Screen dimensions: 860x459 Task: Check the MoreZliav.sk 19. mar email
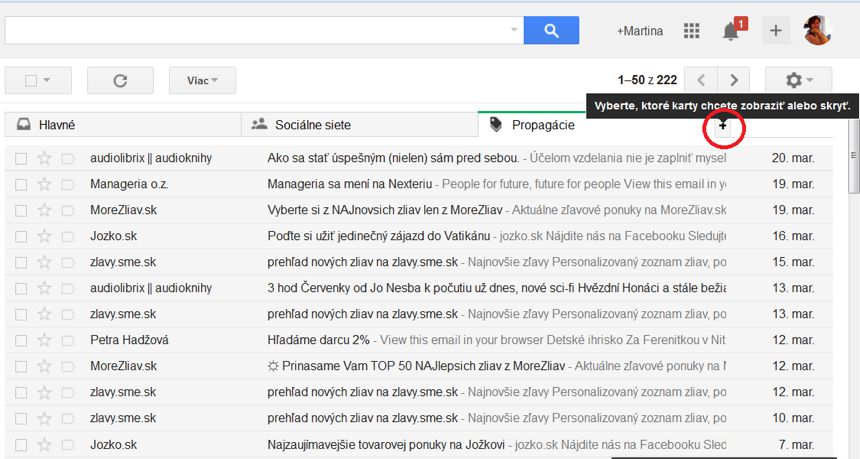pyautogui.click(x=21, y=211)
